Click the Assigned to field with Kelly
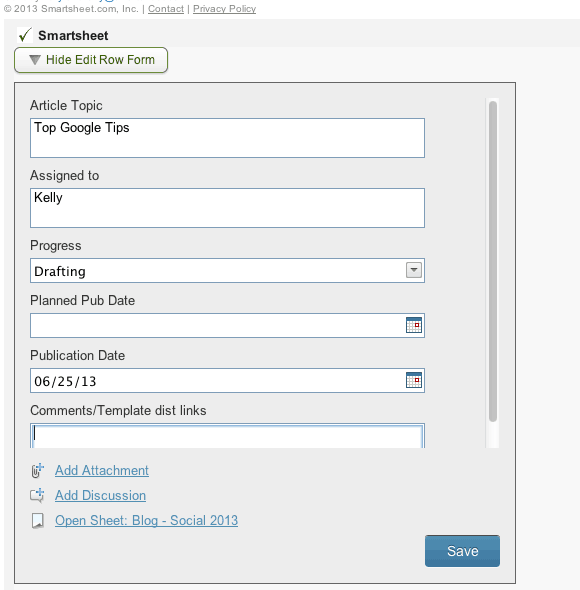Screen dimensions: 580x590 227,208
